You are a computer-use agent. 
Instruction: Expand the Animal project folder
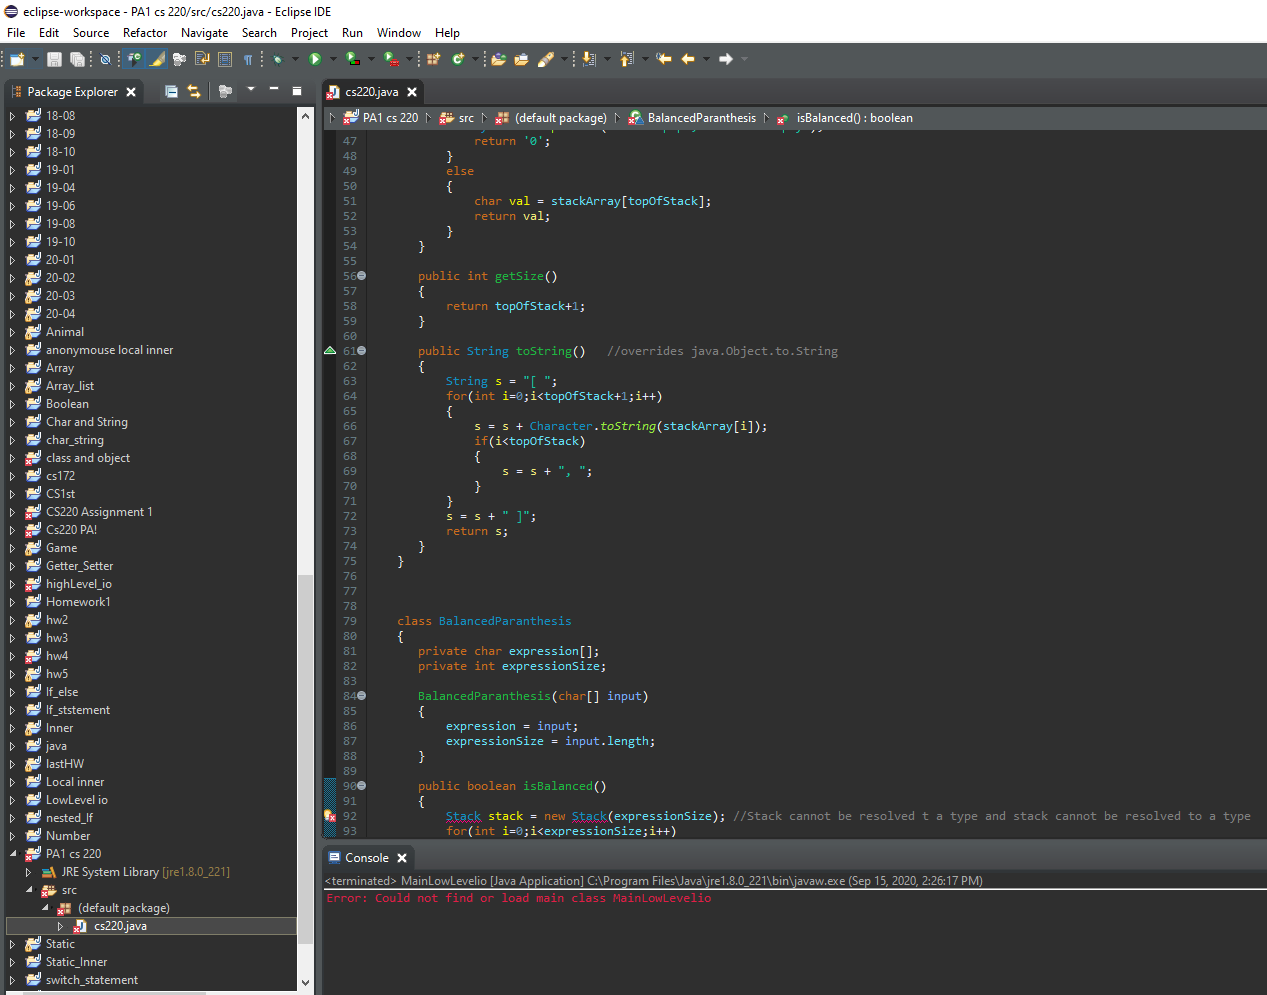[10, 332]
